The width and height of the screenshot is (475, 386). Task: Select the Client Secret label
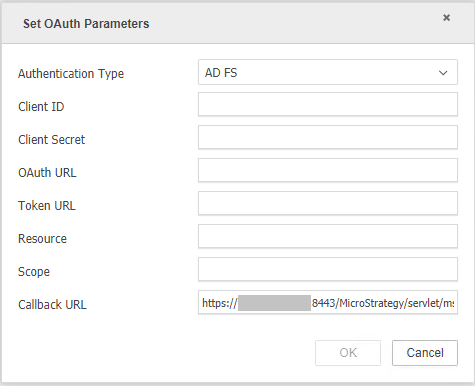pyautogui.click(x=51, y=140)
